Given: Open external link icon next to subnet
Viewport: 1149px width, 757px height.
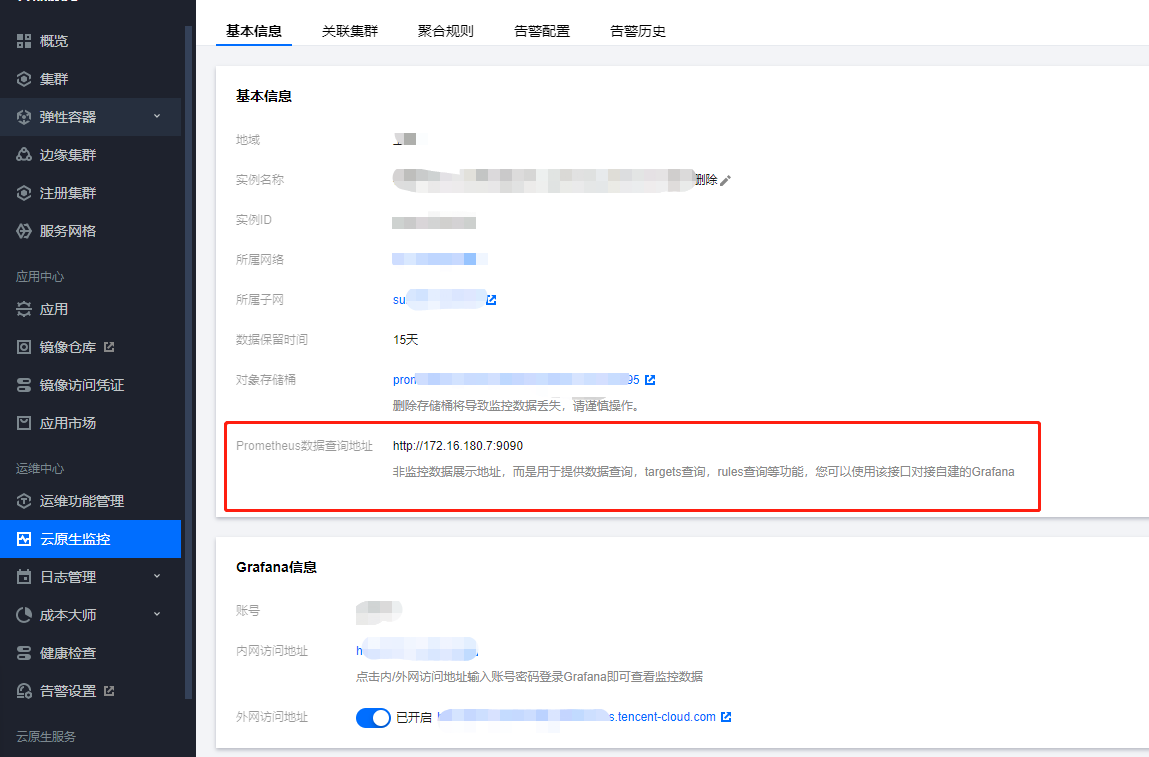Looking at the screenshot, I should [x=491, y=300].
